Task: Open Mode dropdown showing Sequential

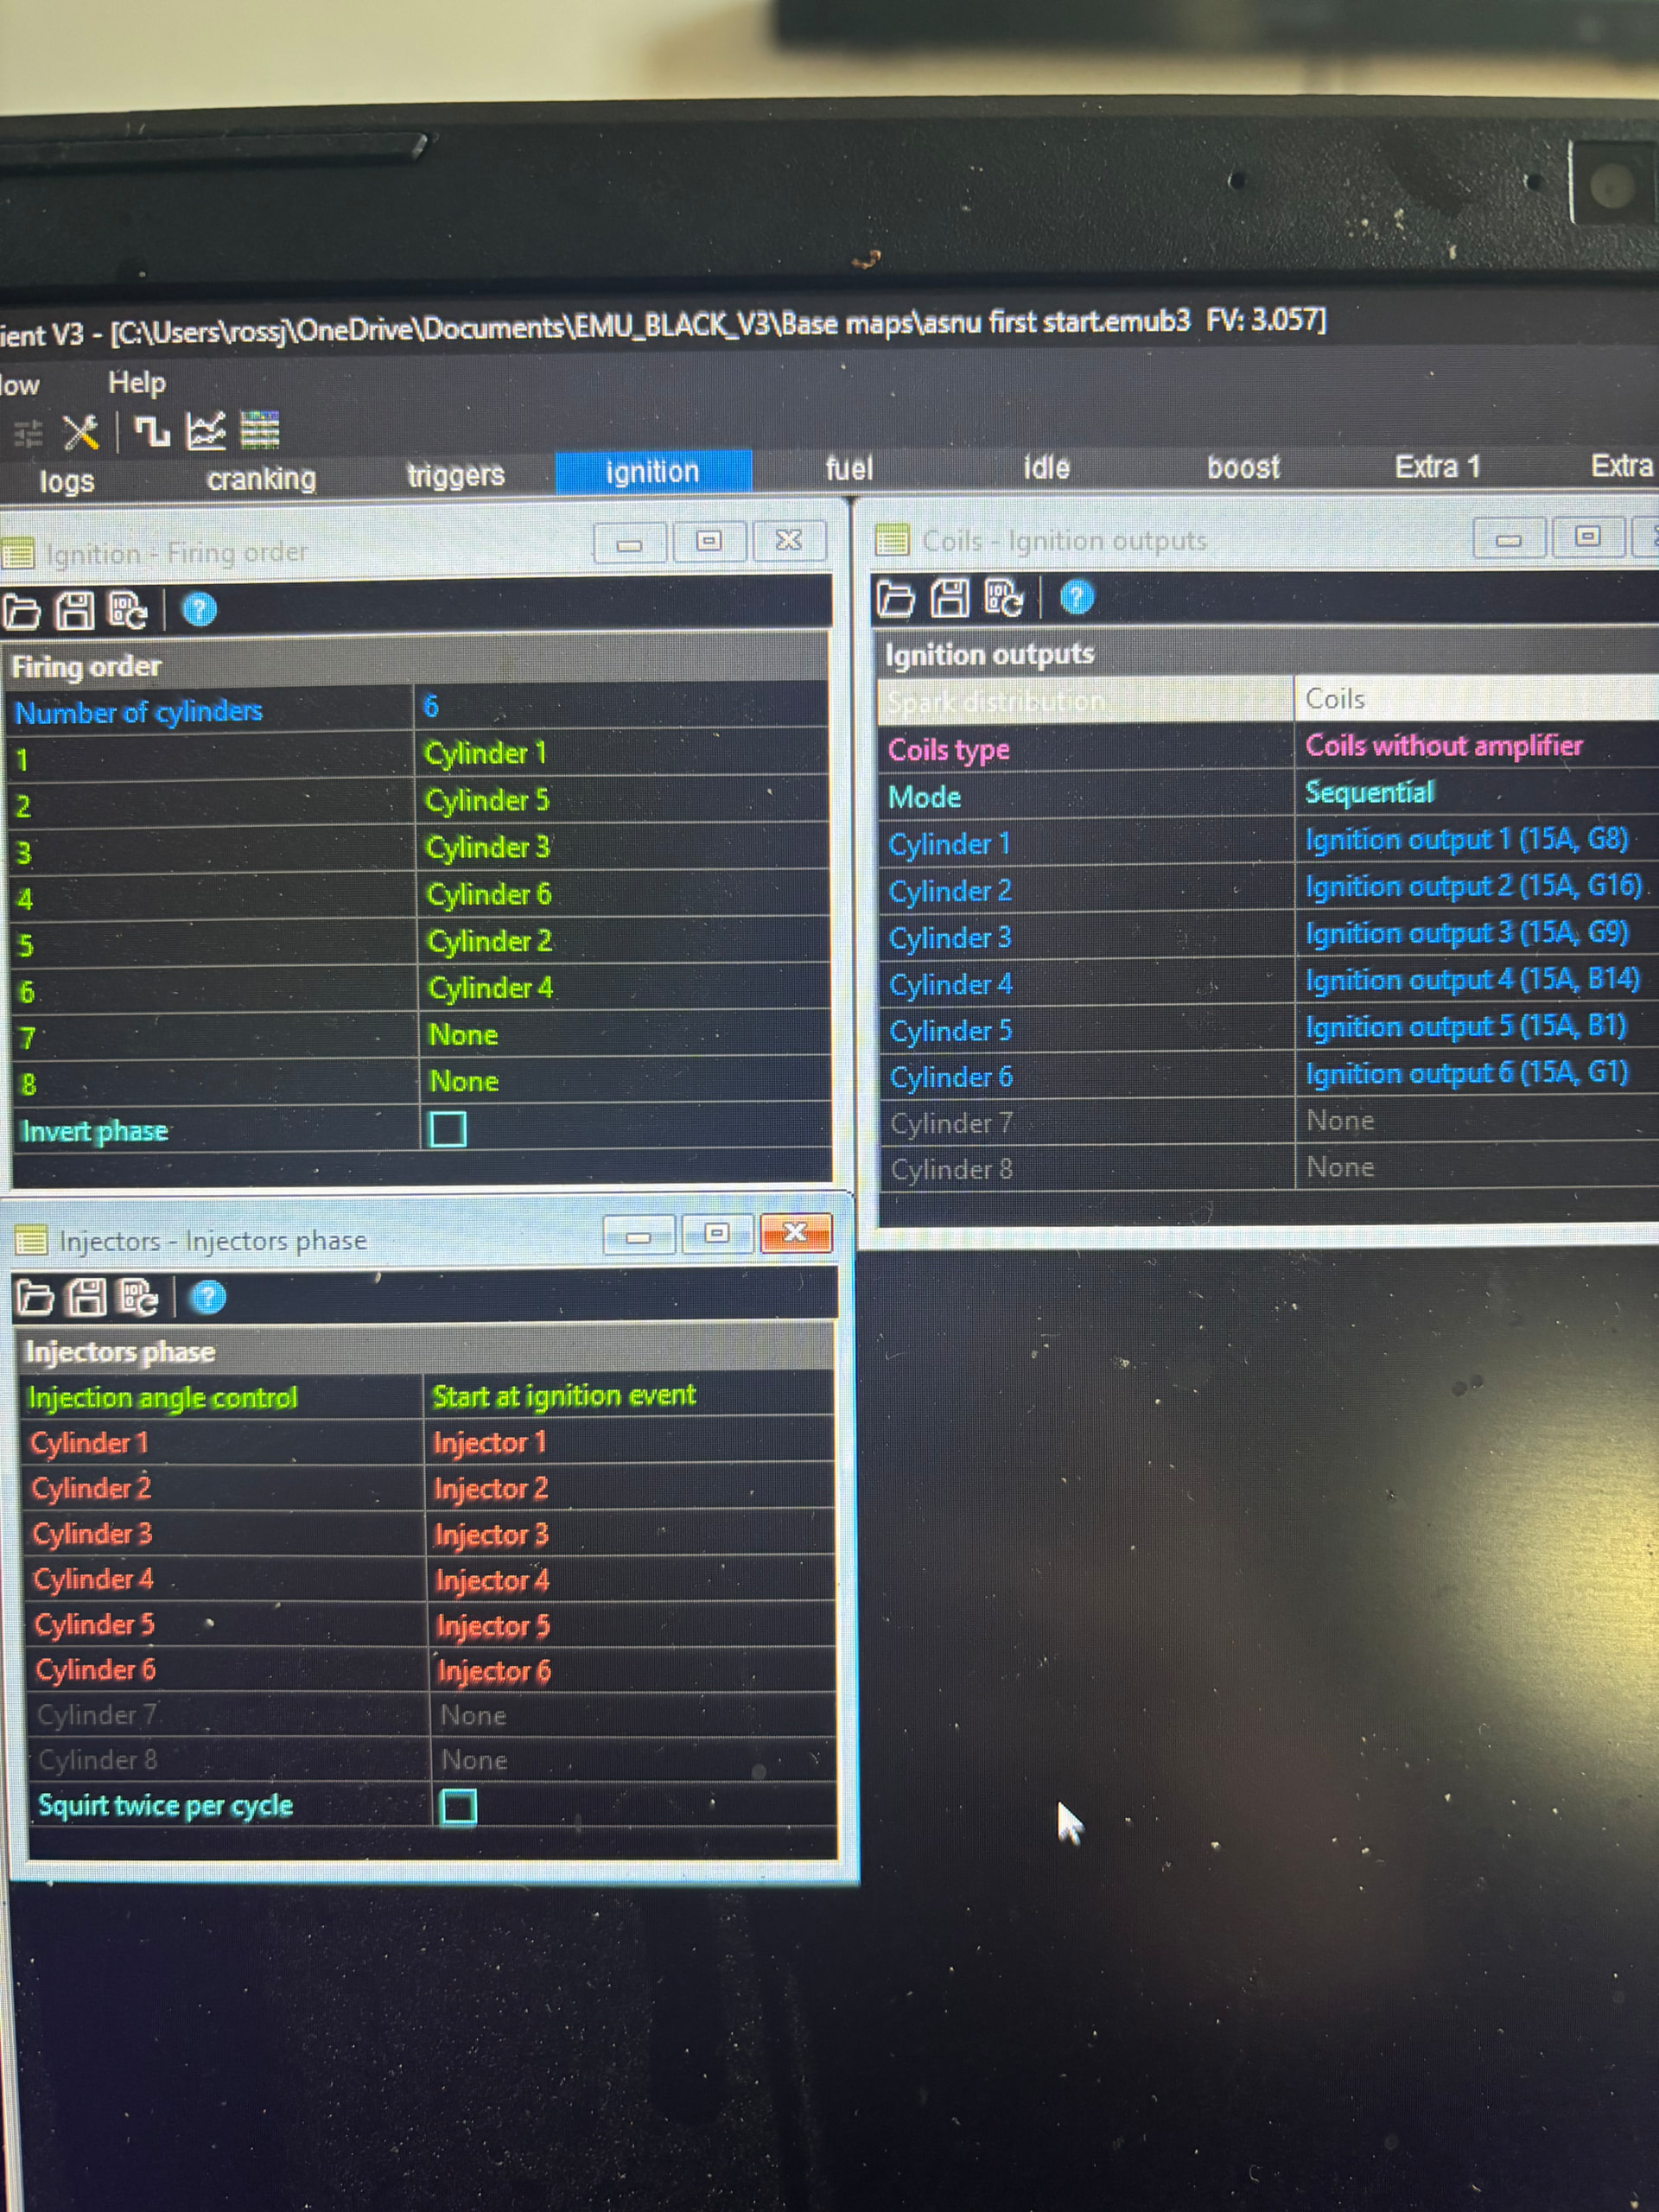Action: 1369,793
